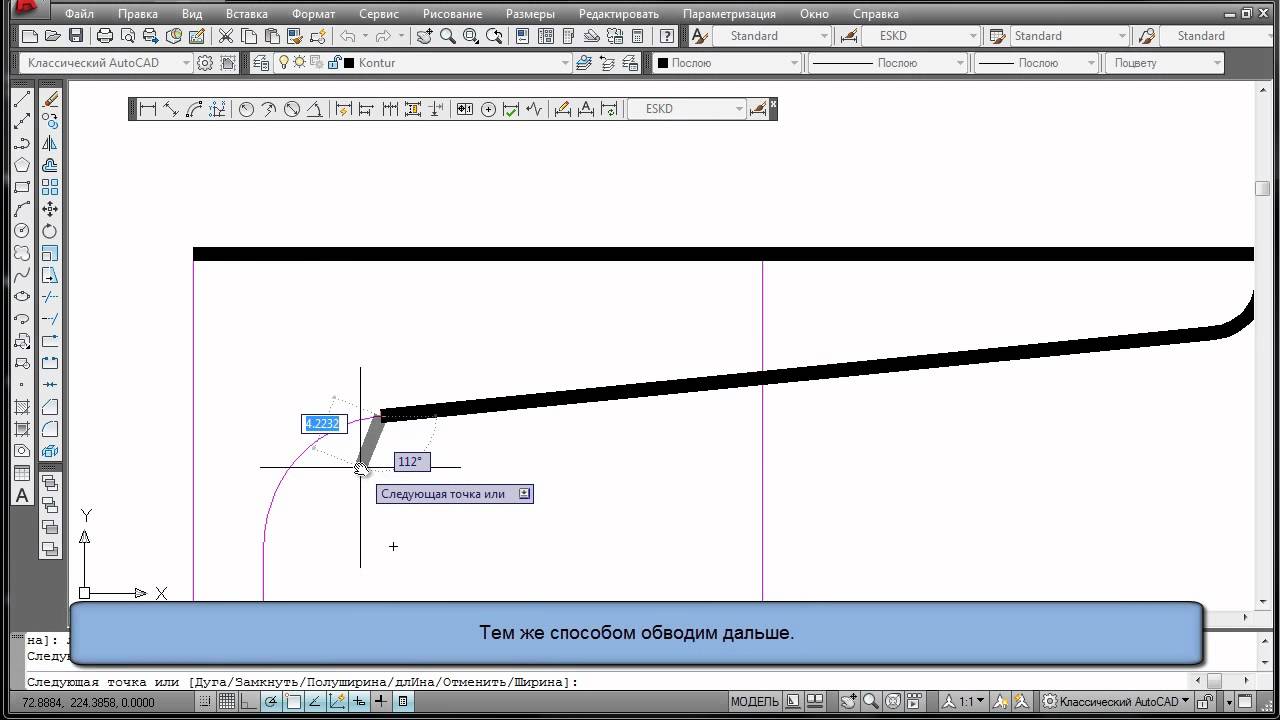The height and width of the screenshot is (720, 1280).
Task: Click the Linear dimension icon
Action: [x=148, y=109]
